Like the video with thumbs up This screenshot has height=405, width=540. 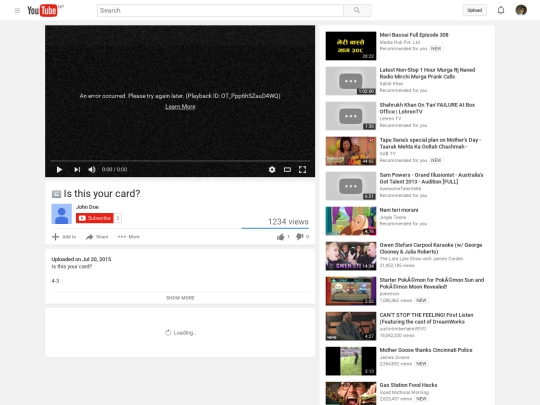click(281, 237)
